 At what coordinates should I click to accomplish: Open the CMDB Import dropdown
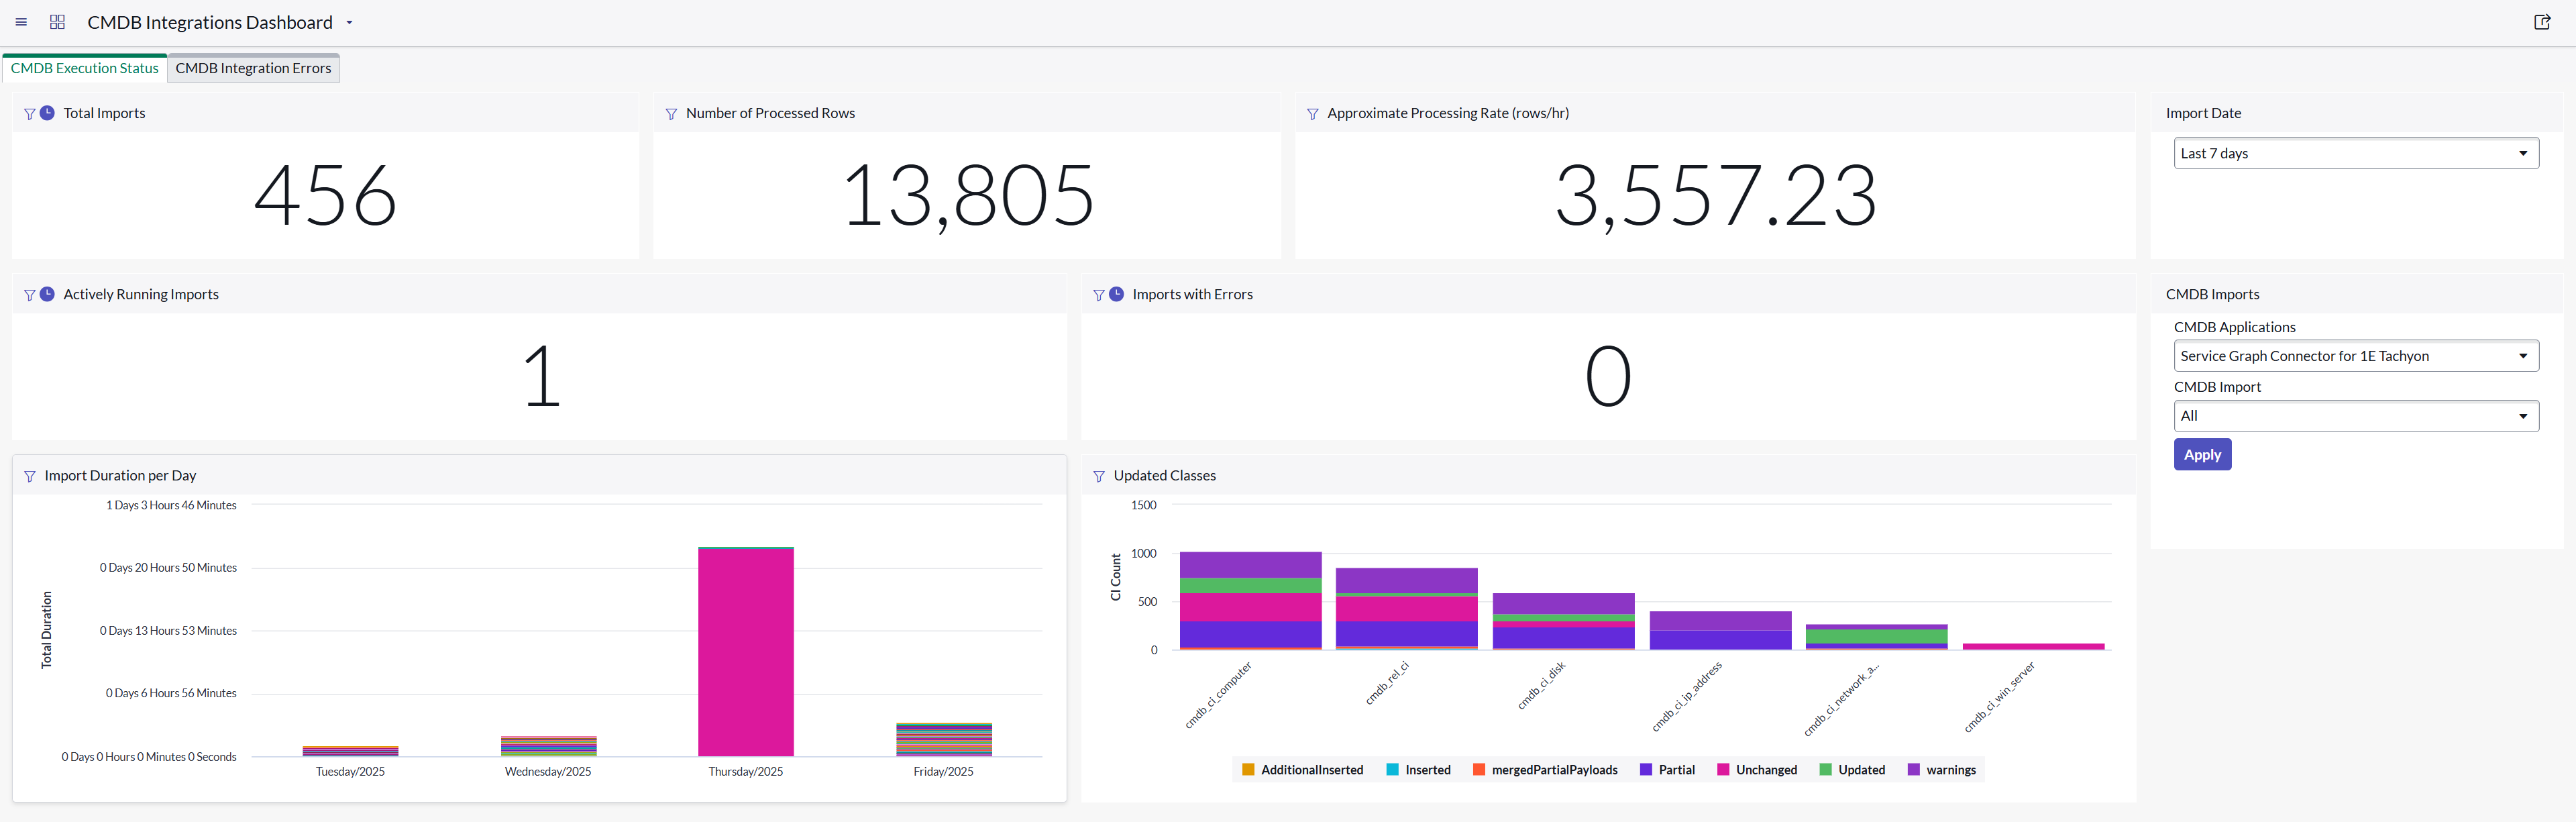click(x=2355, y=416)
